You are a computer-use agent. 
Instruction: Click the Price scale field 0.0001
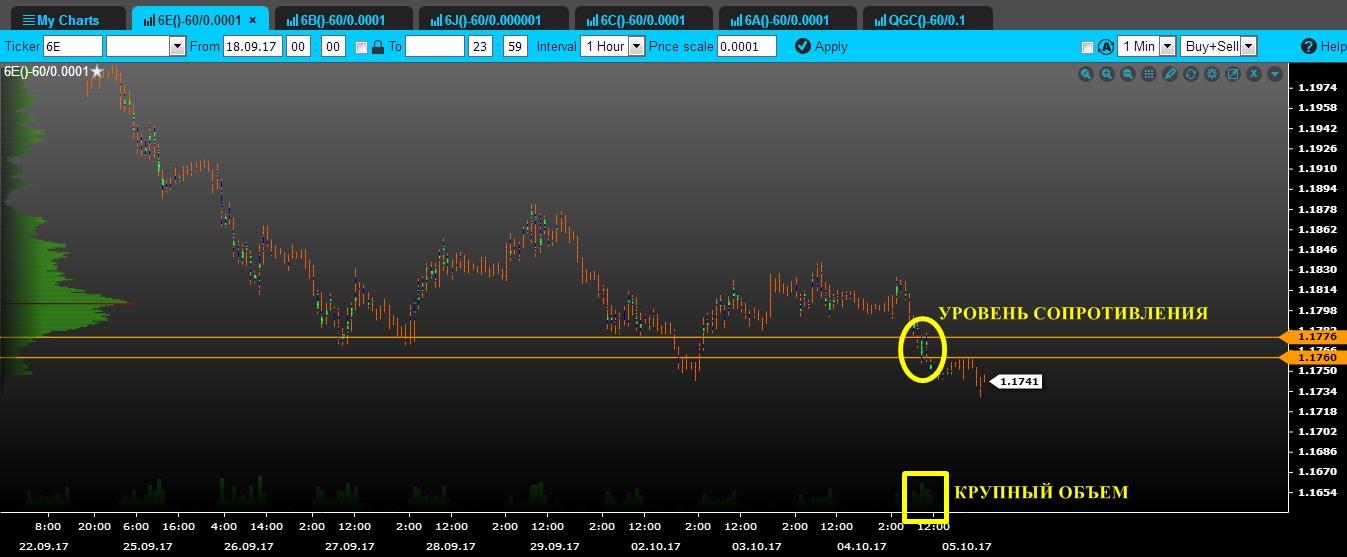coord(746,46)
